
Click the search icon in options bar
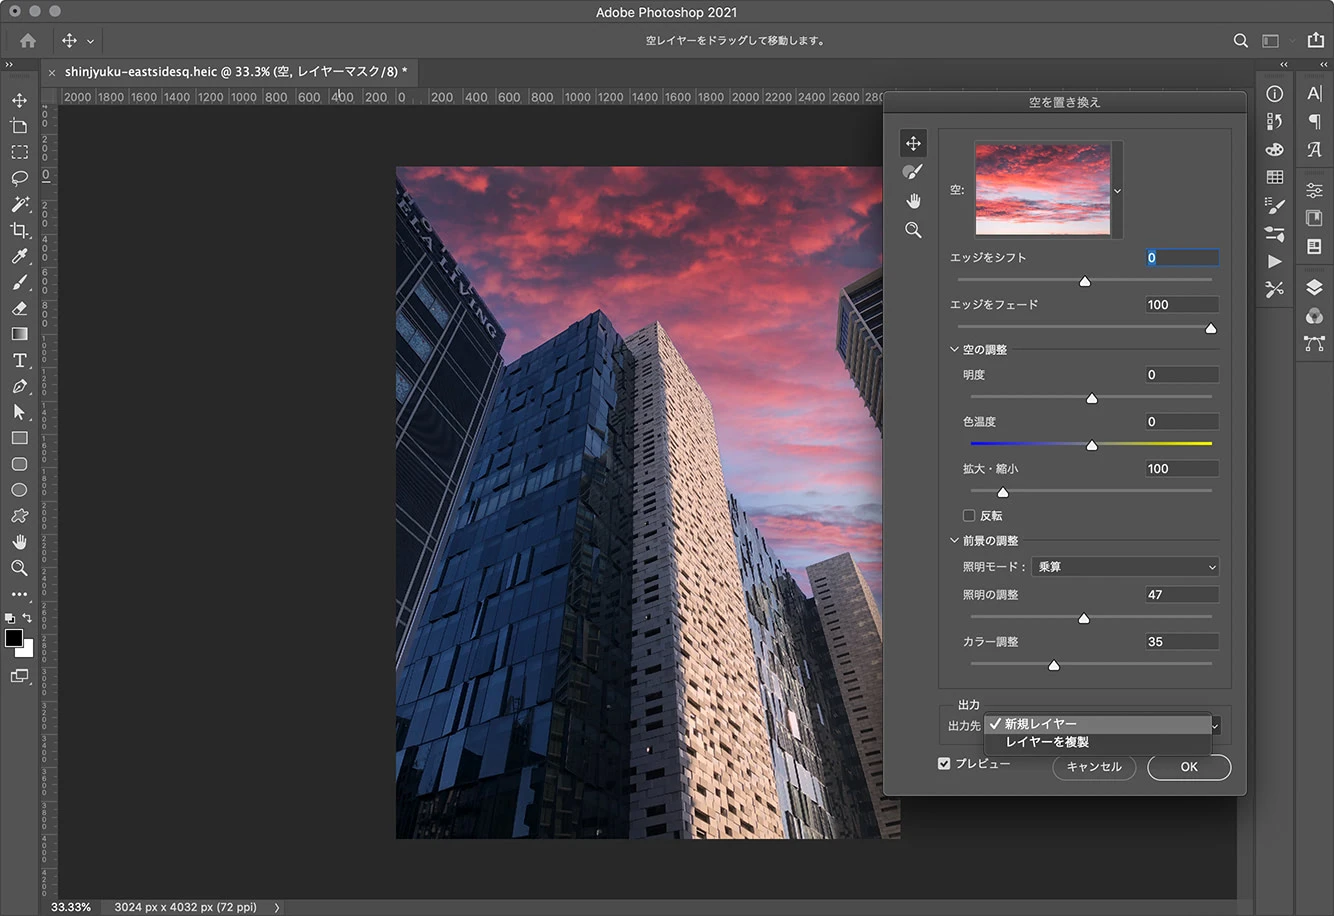point(1240,41)
